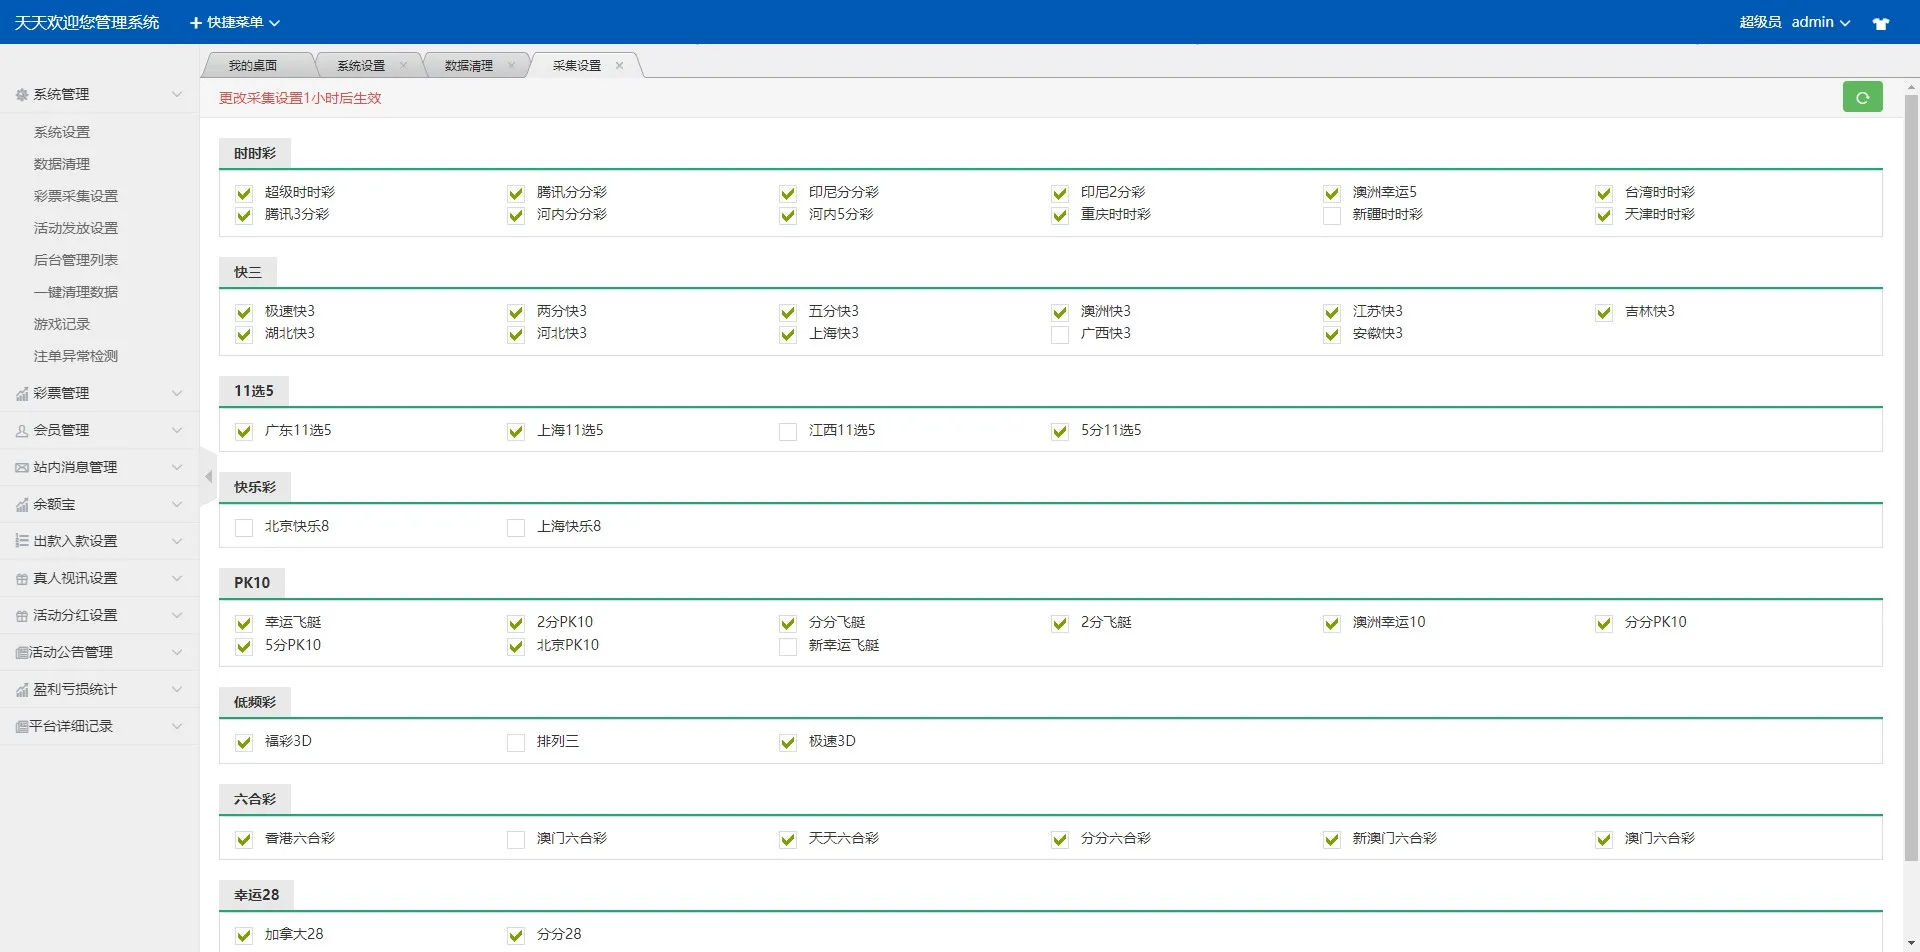Open the 快捷菜单 dropdown
The image size is (1920, 952).
[x=234, y=22]
